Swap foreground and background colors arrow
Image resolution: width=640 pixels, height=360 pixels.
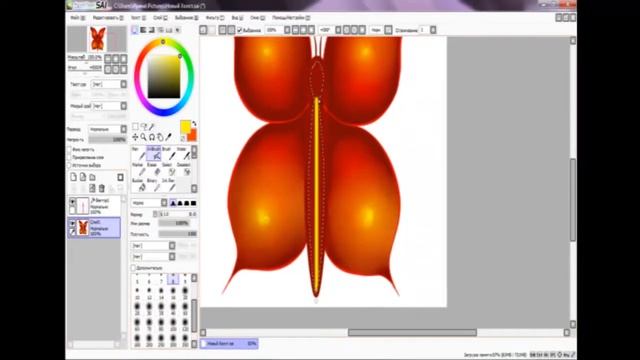tap(194, 124)
